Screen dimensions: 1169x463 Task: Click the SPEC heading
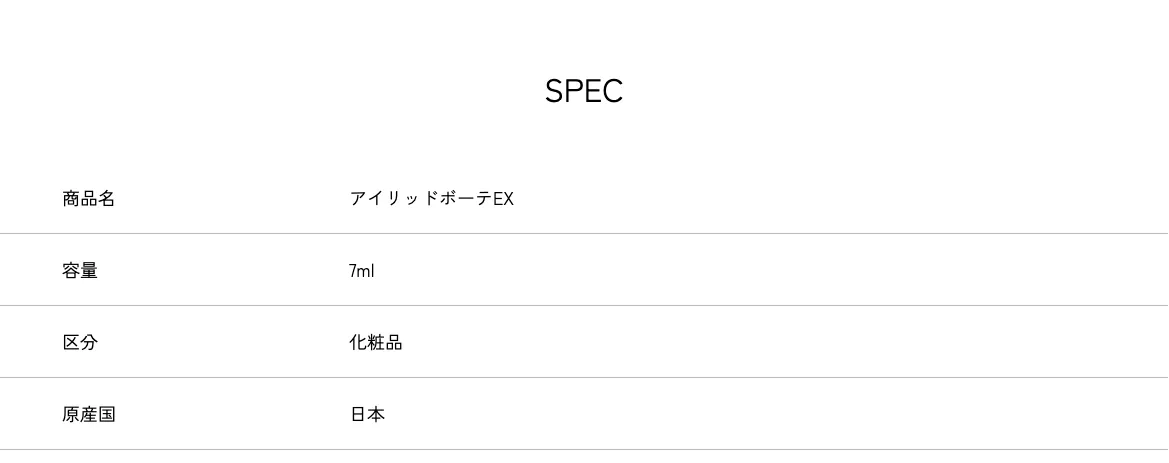point(584,91)
